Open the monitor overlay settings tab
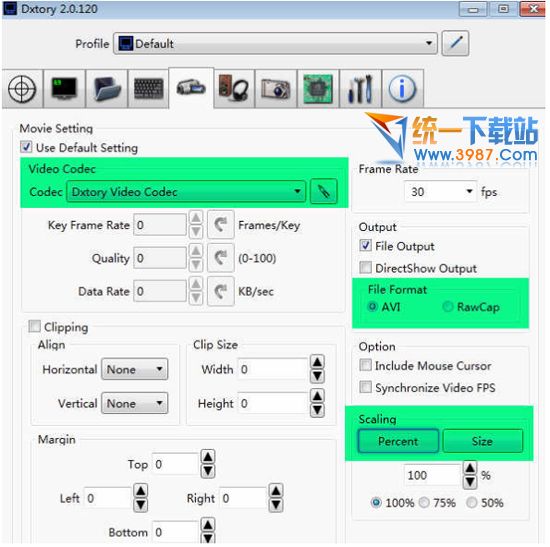Image resolution: width=550 pixels, height=547 pixels. [x=64, y=88]
